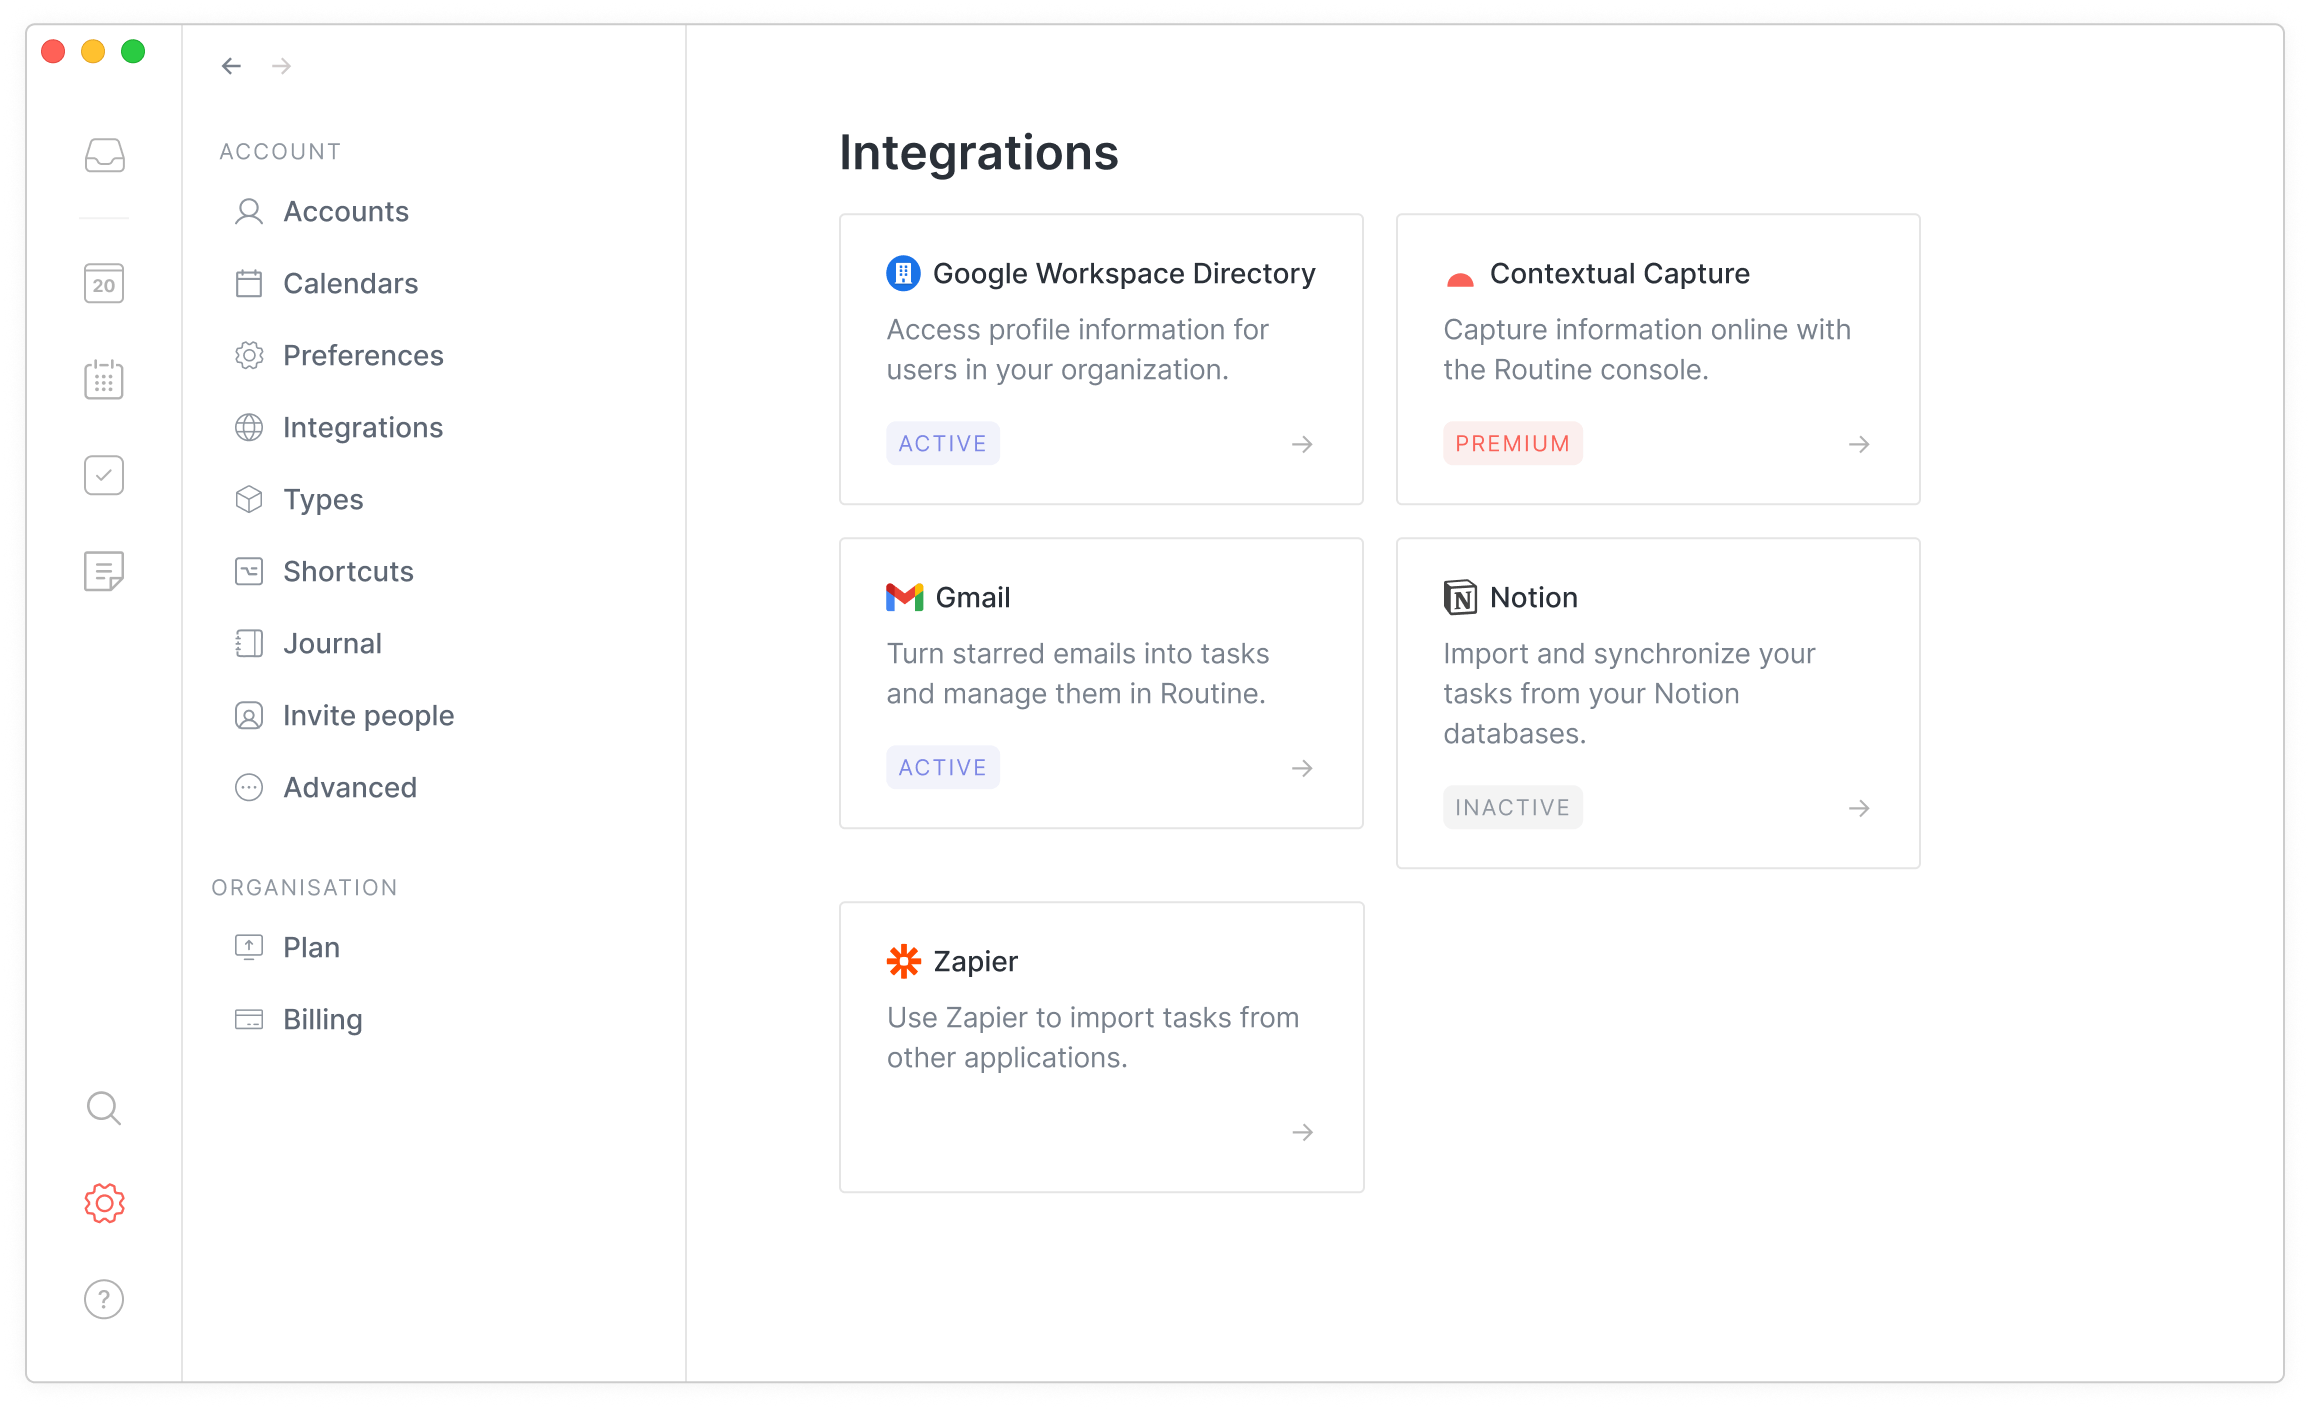Open the help question mark icon
The width and height of the screenshot is (2309, 1409).
(104, 1299)
